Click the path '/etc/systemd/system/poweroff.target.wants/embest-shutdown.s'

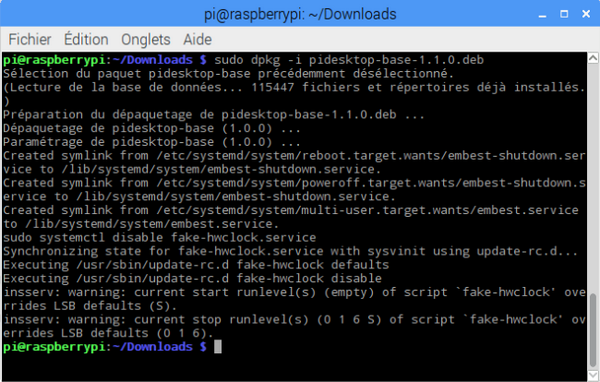click(x=371, y=183)
